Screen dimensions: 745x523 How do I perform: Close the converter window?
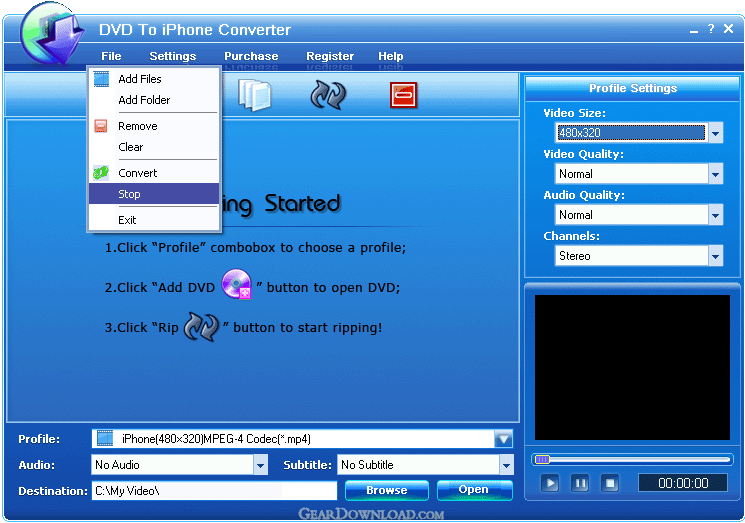click(728, 29)
